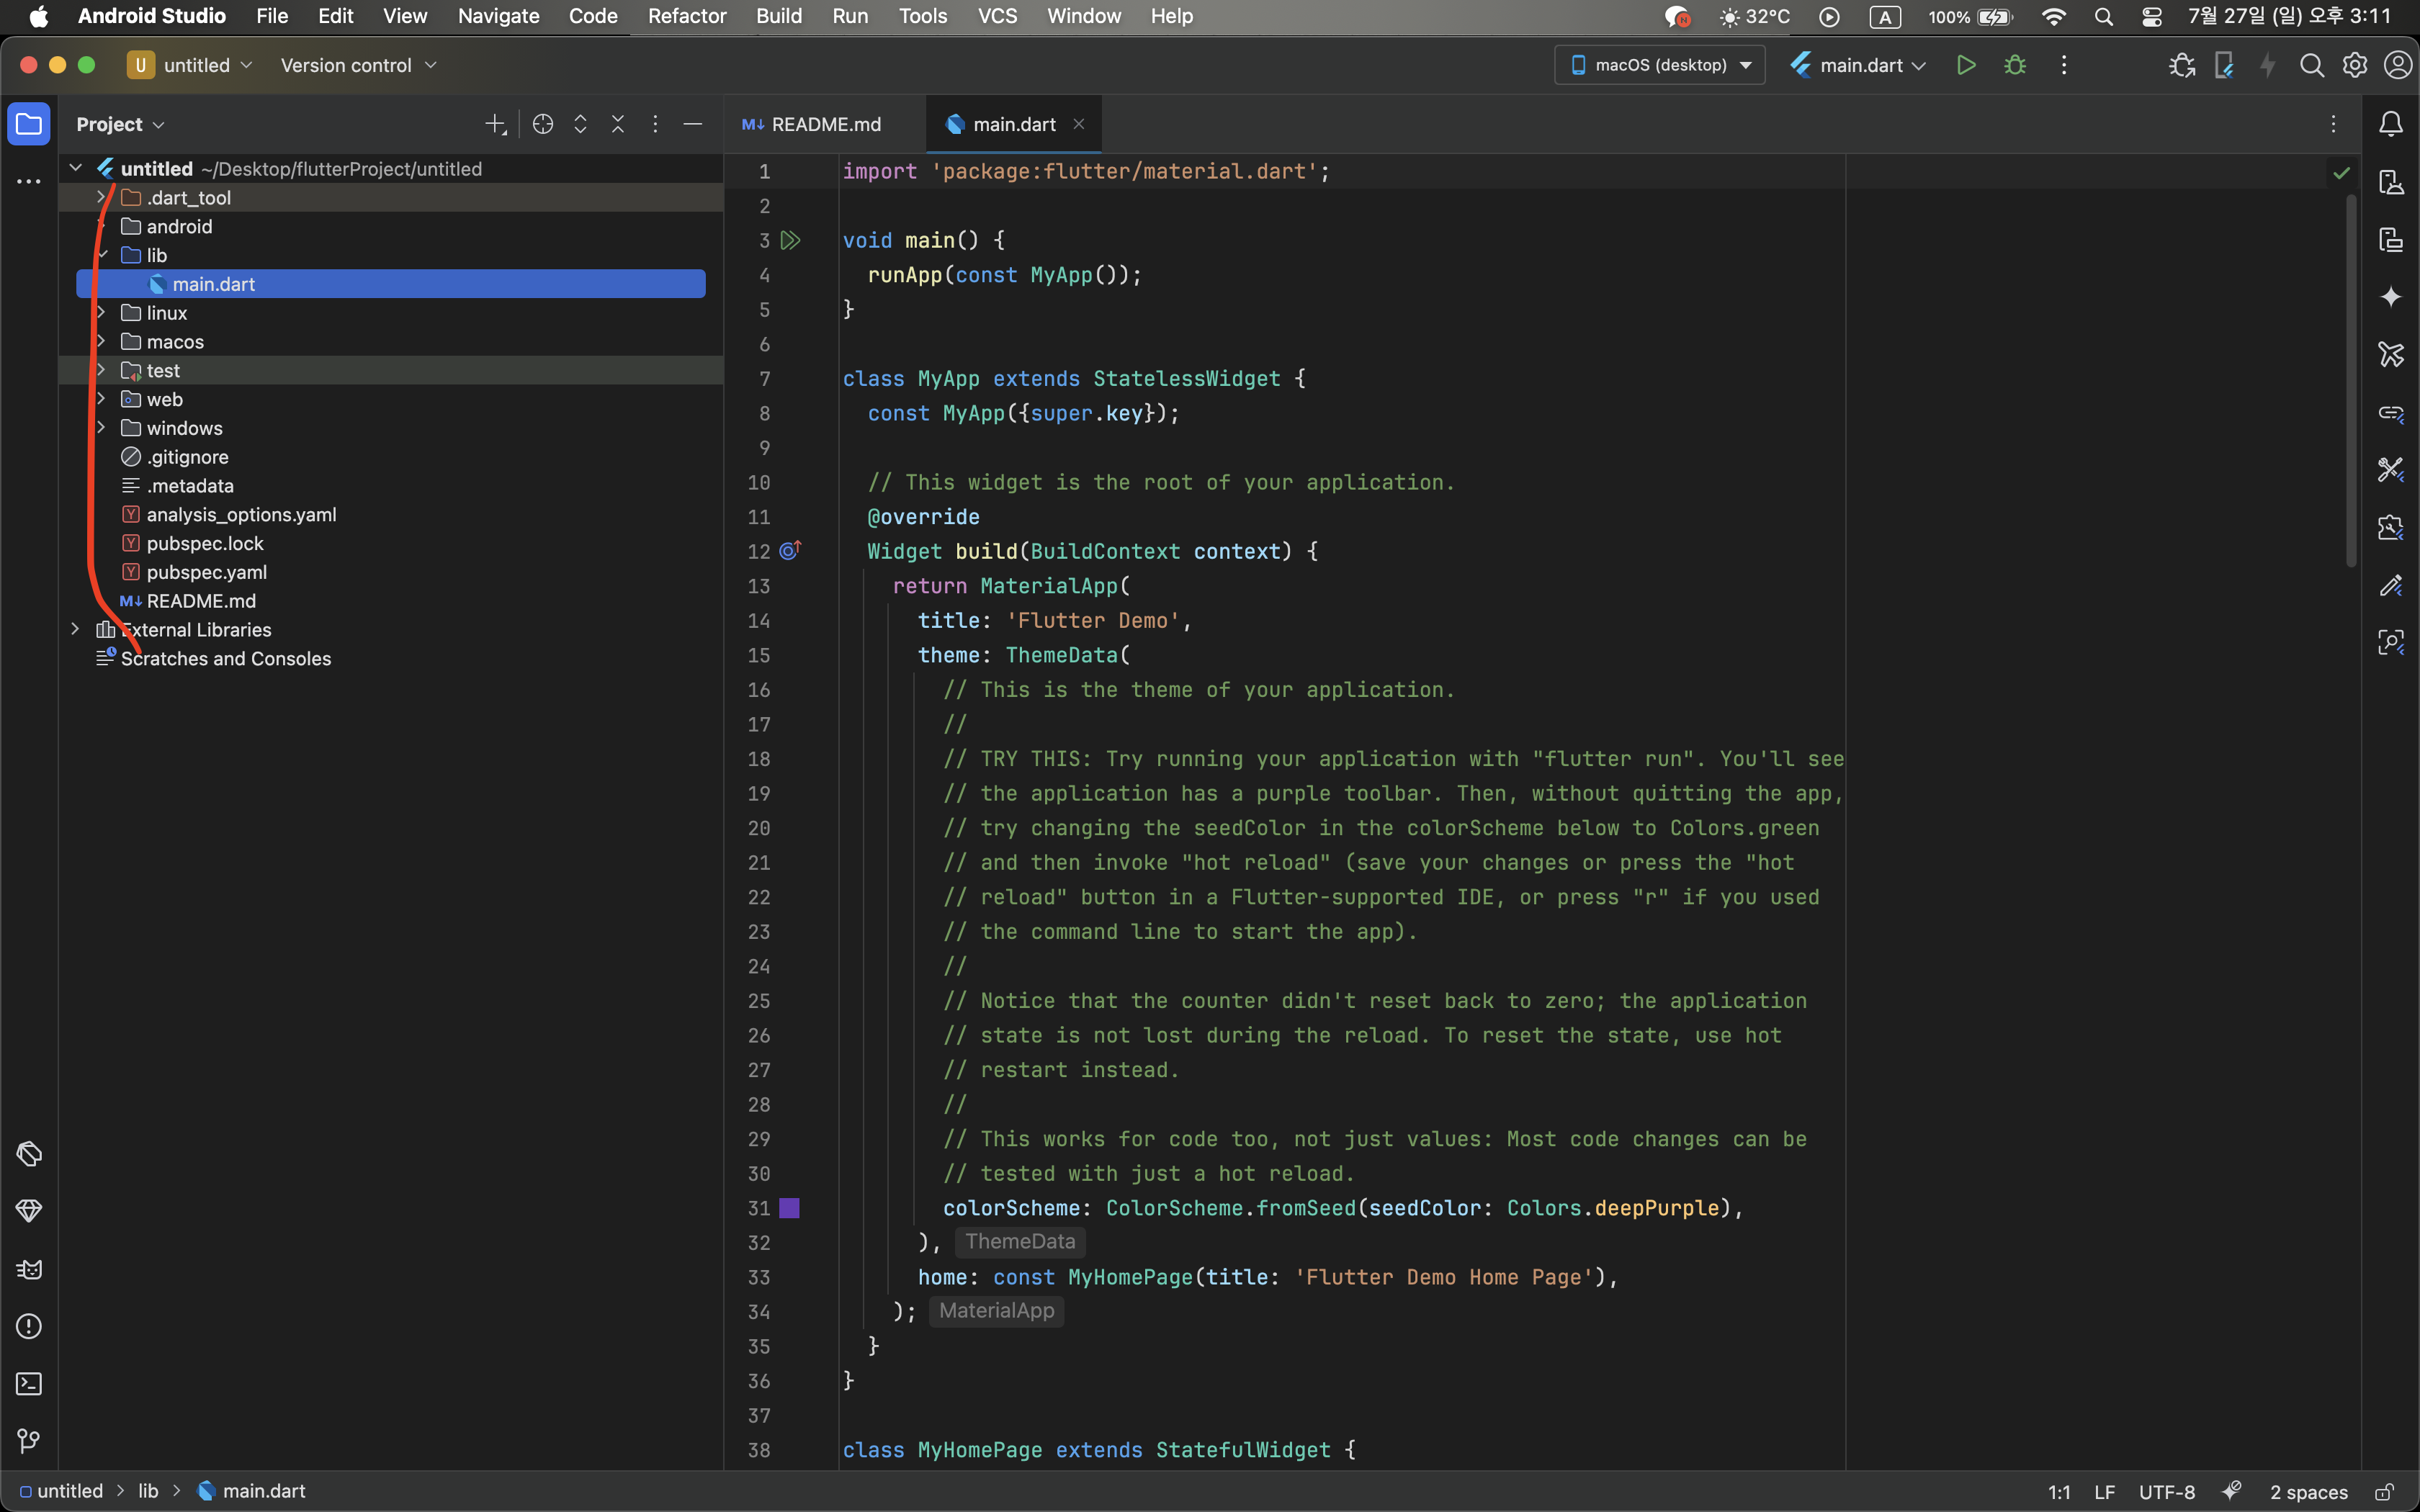Viewport: 2420px width, 1512px height.
Task: Open the Version control dropdown
Action: coord(358,65)
